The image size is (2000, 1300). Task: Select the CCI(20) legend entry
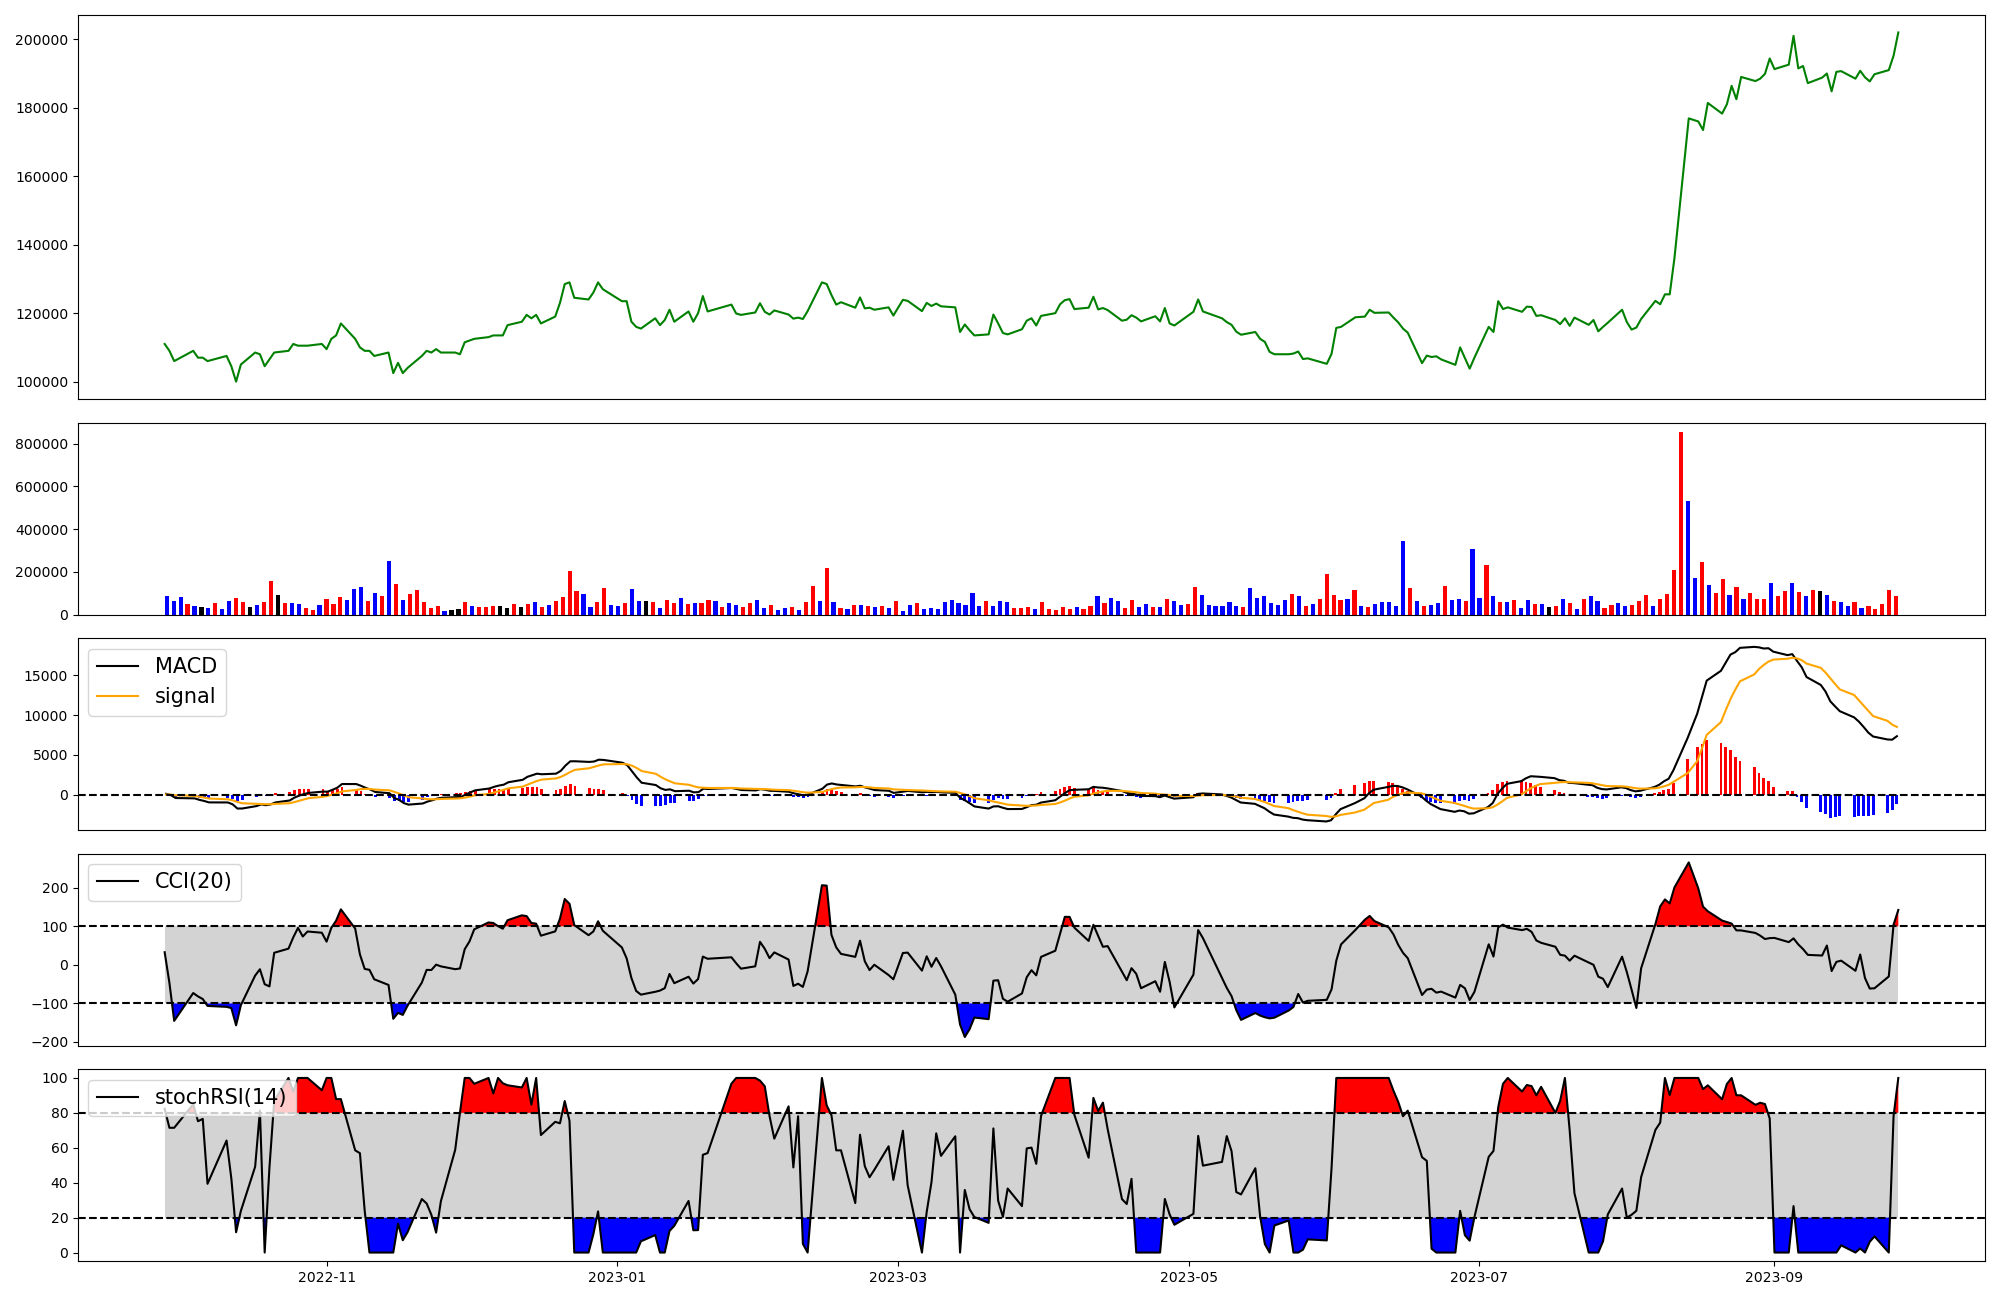(x=192, y=881)
